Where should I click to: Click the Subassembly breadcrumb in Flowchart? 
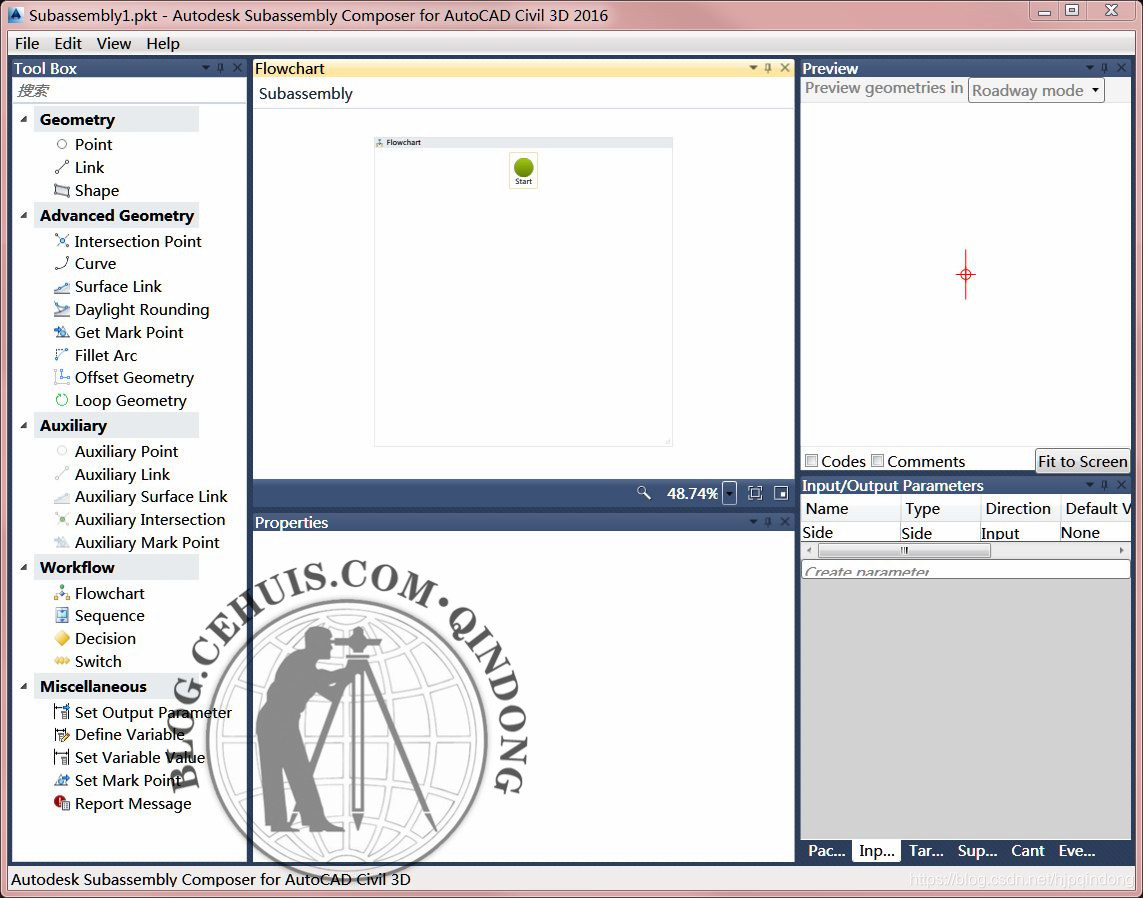point(305,93)
